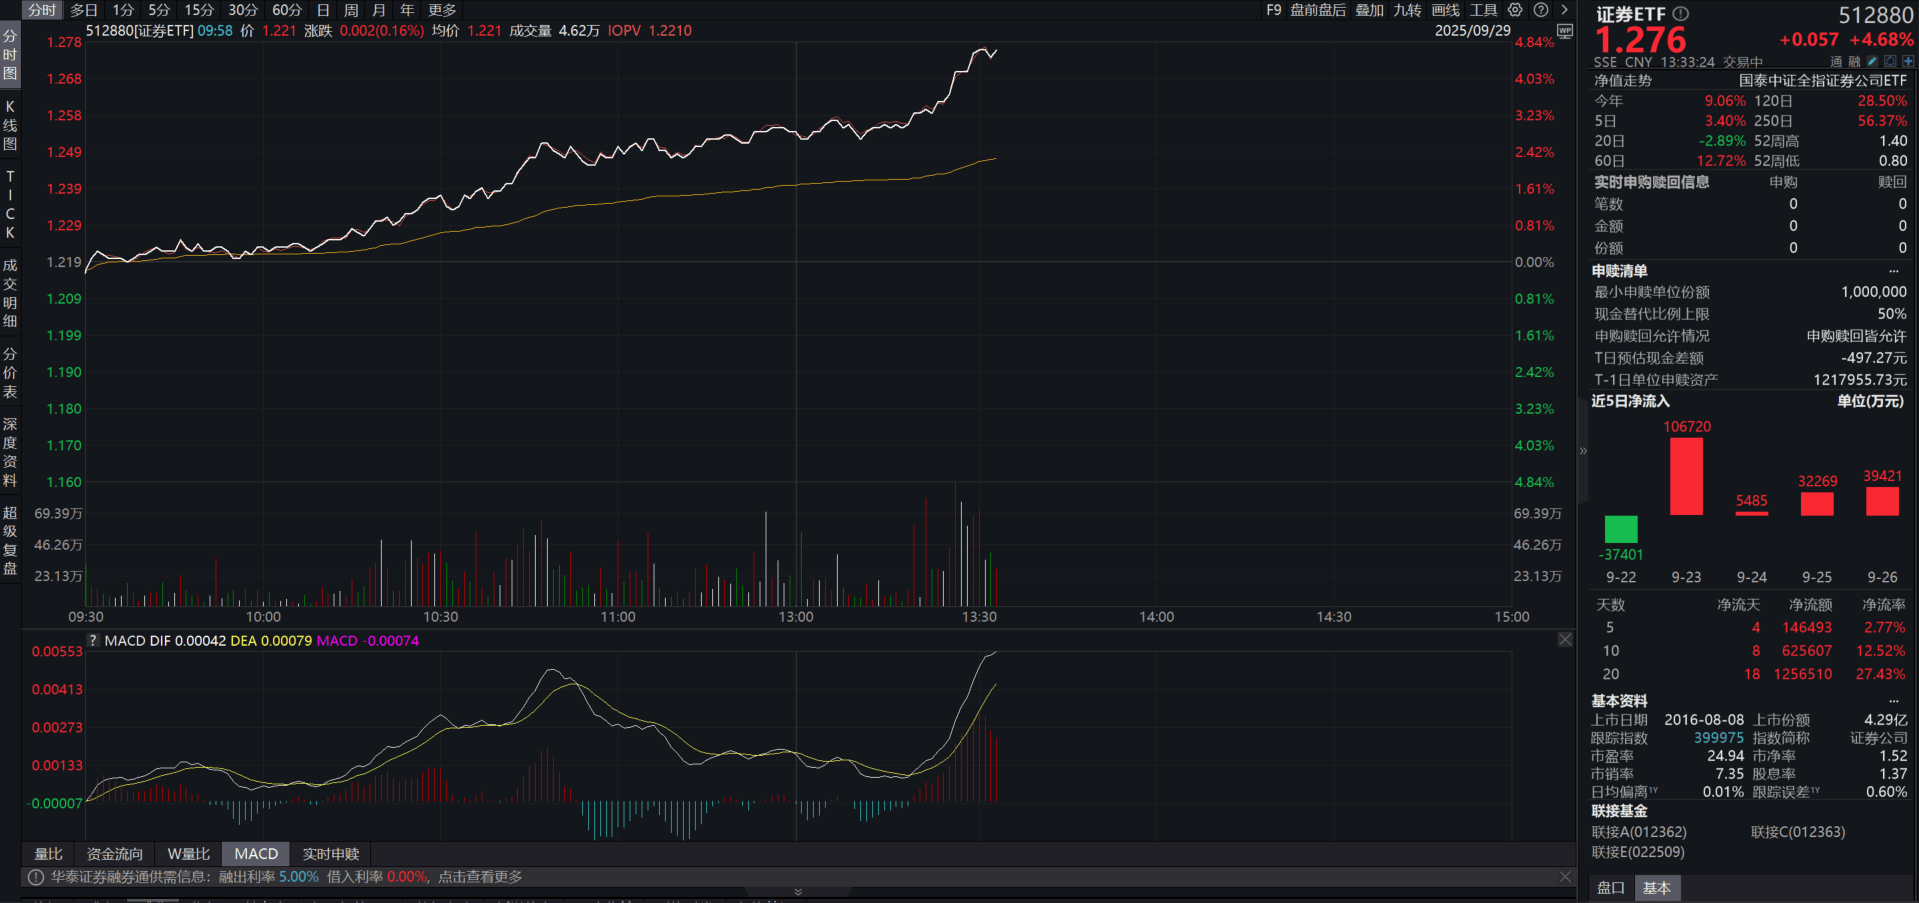This screenshot has height=903, width=1919.
Task: Click the info icon beside 证券ETF
Action: click(1680, 13)
